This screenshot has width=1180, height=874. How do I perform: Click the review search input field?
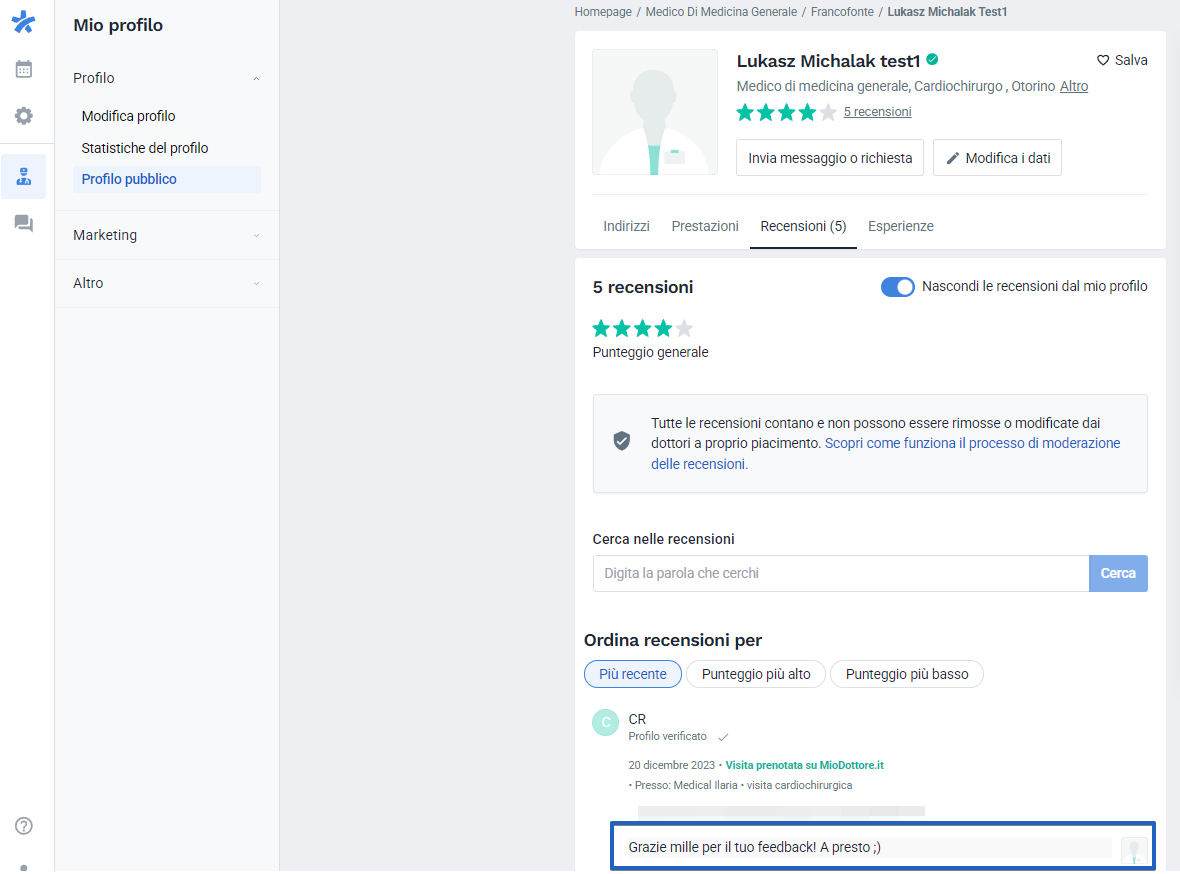[x=841, y=574]
